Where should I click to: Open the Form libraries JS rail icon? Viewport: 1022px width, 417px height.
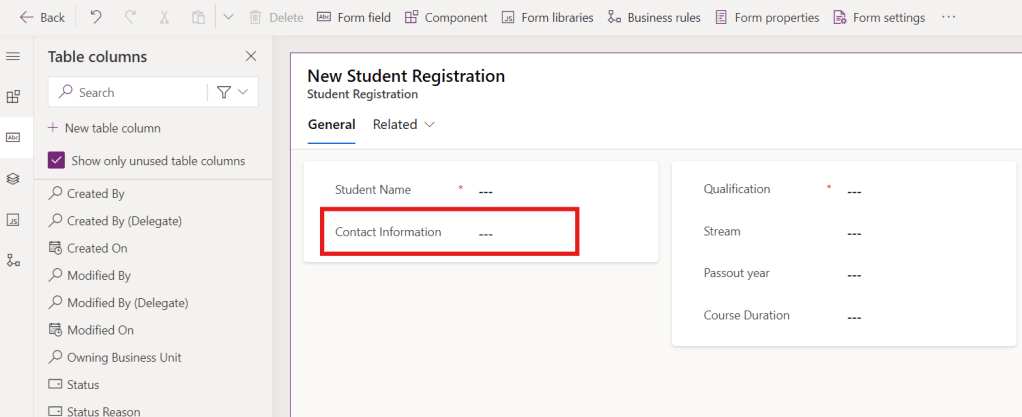(13, 219)
